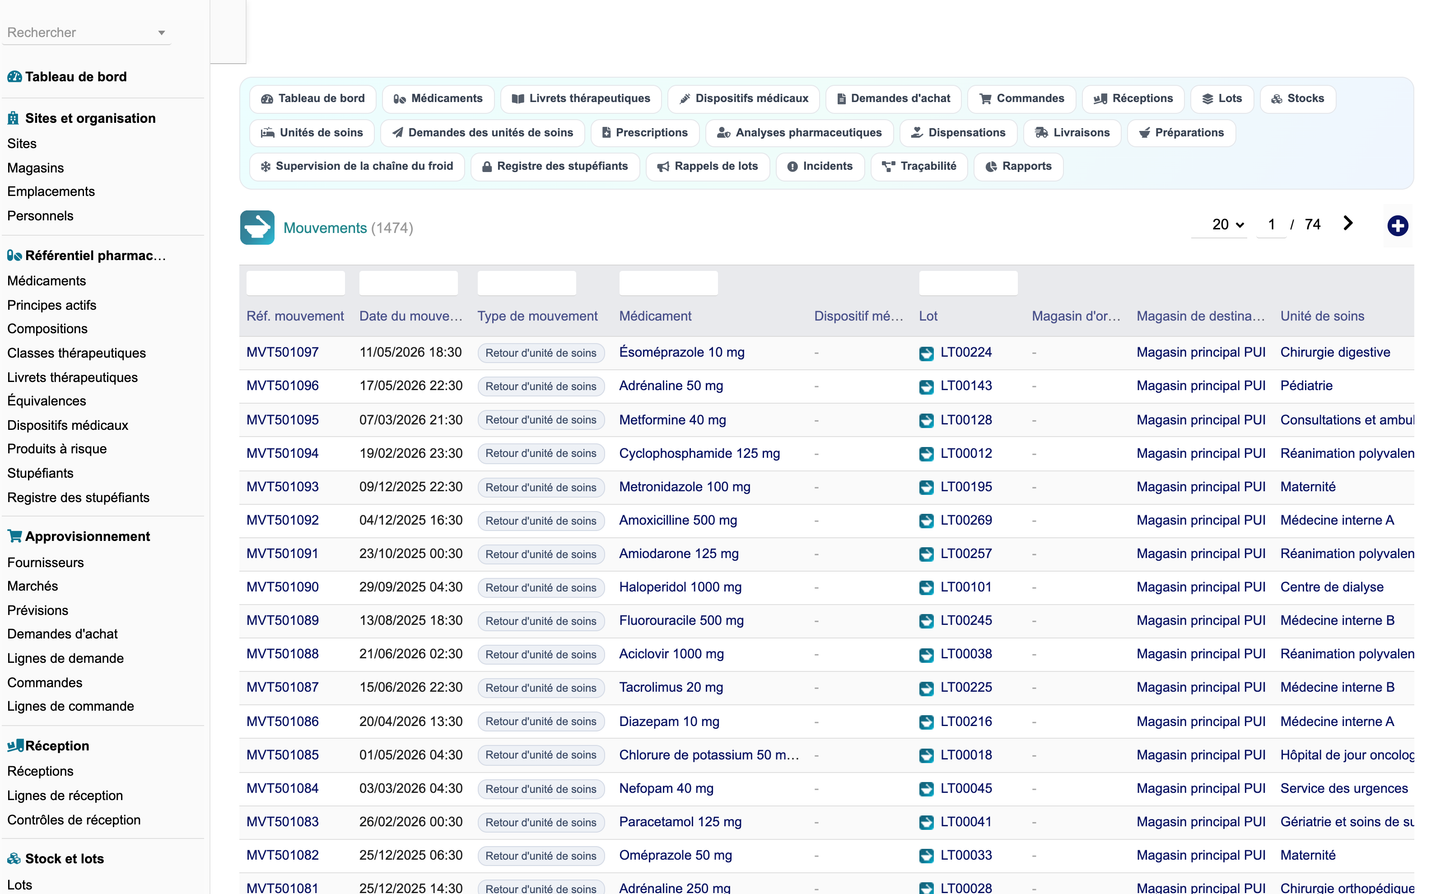Open Ésoméprazole 10 mg medication link
Screen dimensions: 1445x894
point(682,353)
